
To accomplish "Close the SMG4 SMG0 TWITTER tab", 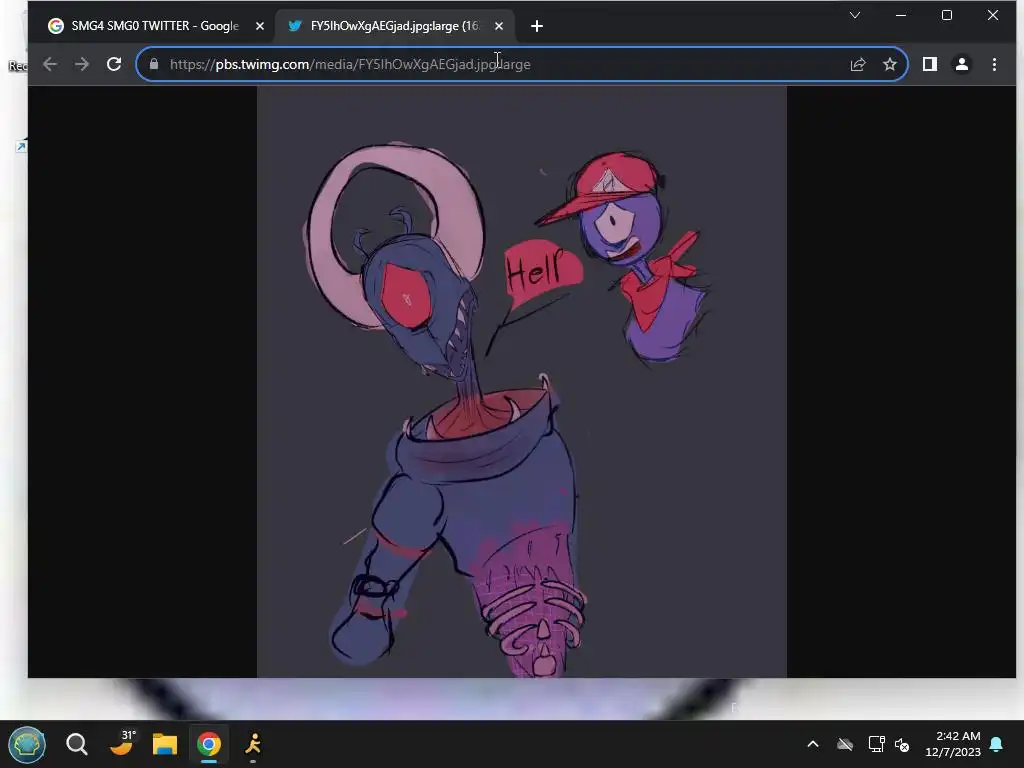I will [260, 26].
